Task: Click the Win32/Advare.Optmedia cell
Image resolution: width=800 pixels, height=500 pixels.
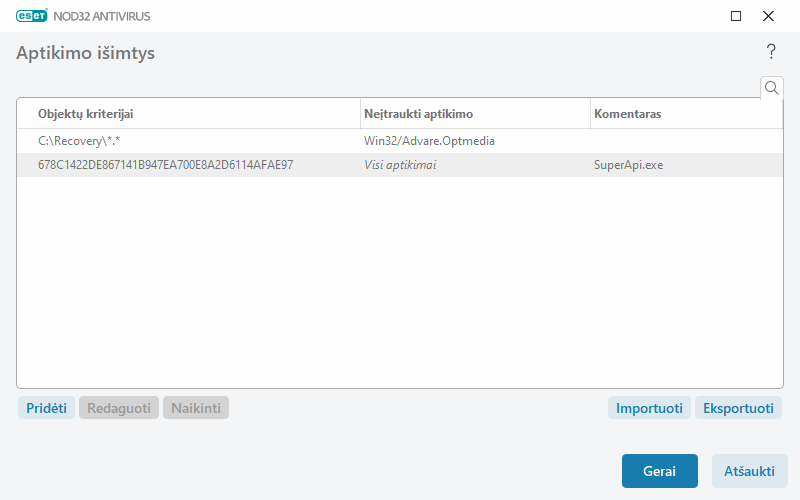Action: point(429,141)
